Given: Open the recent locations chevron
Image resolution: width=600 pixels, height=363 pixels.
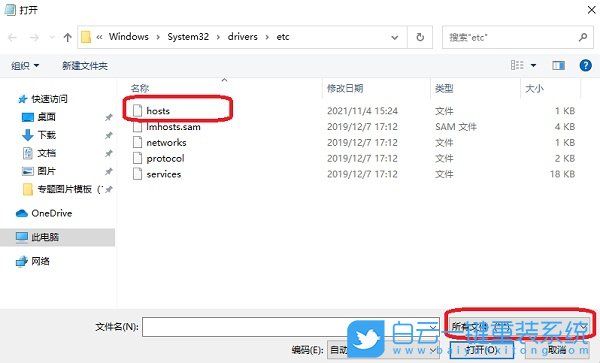Looking at the screenshot, I should [x=52, y=37].
